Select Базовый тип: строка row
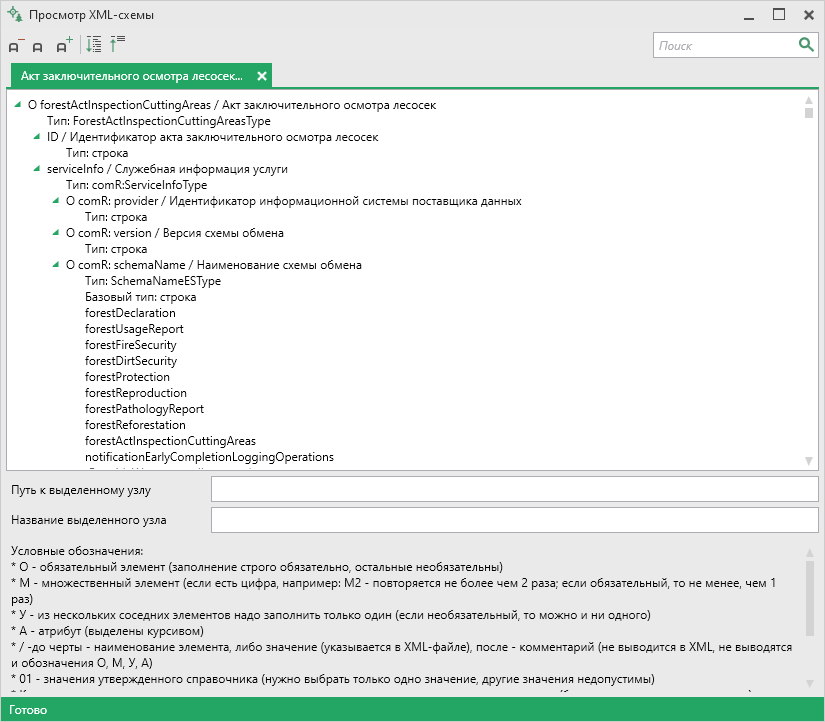 [x=140, y=297]
